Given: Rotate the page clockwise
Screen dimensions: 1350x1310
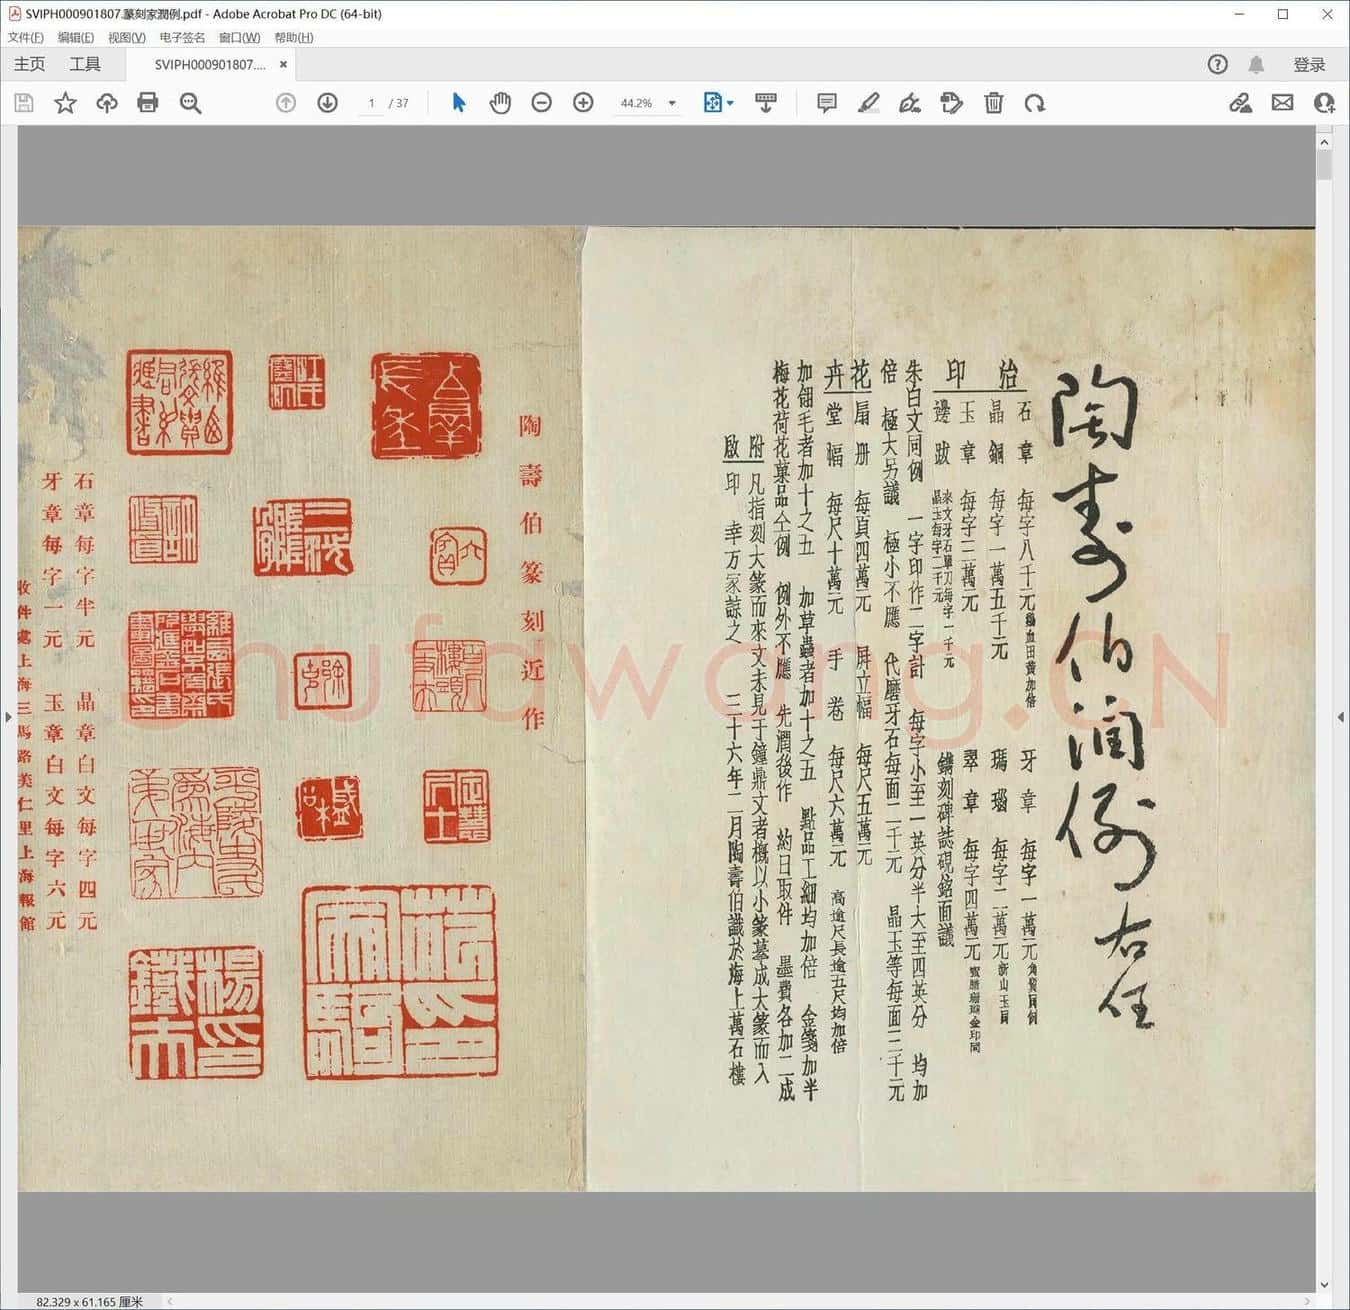Looking at the screenshot, I should (1035, 103).
